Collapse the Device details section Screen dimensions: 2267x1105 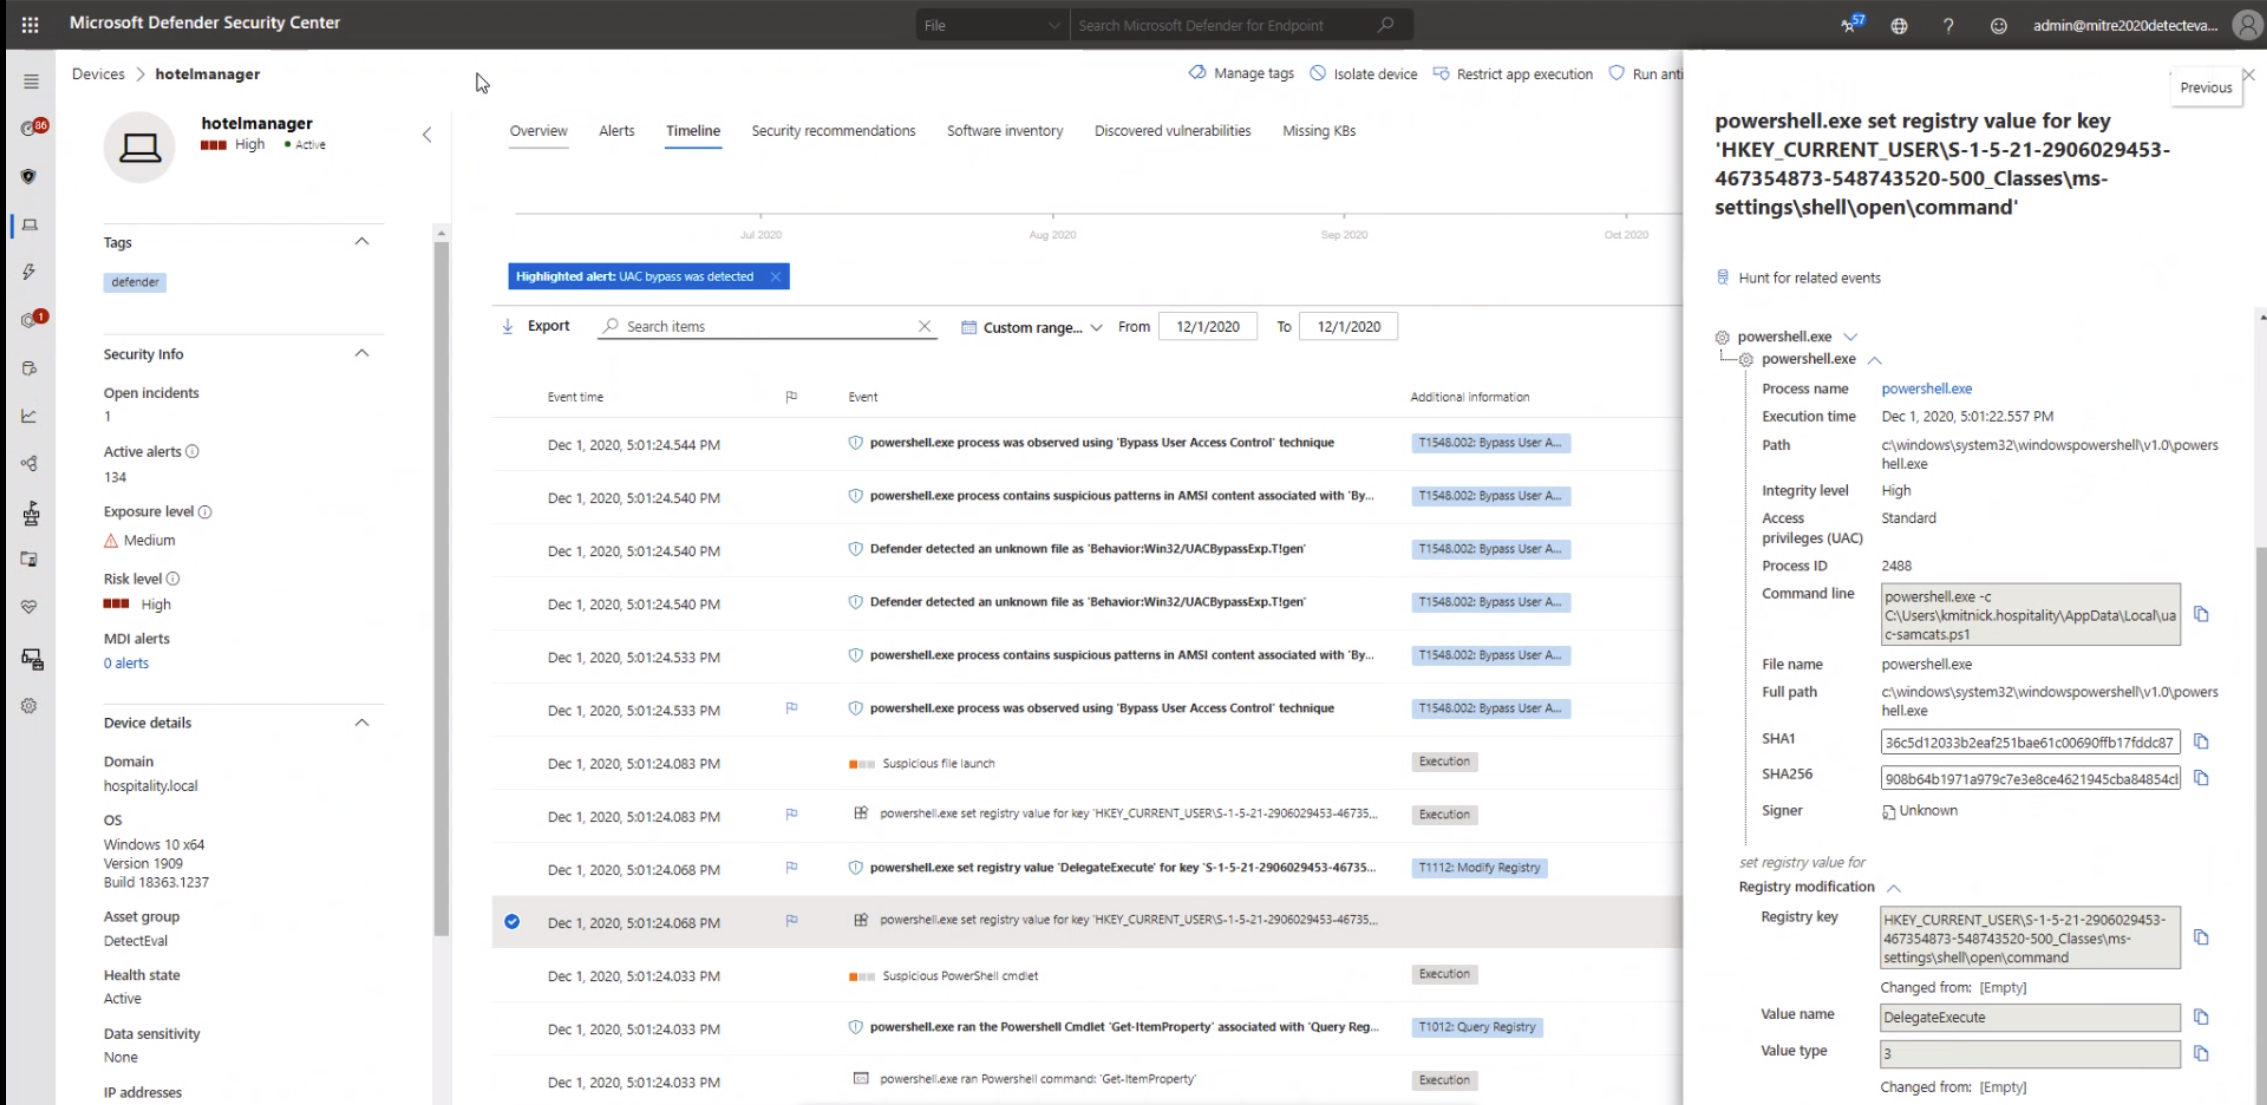362,722
